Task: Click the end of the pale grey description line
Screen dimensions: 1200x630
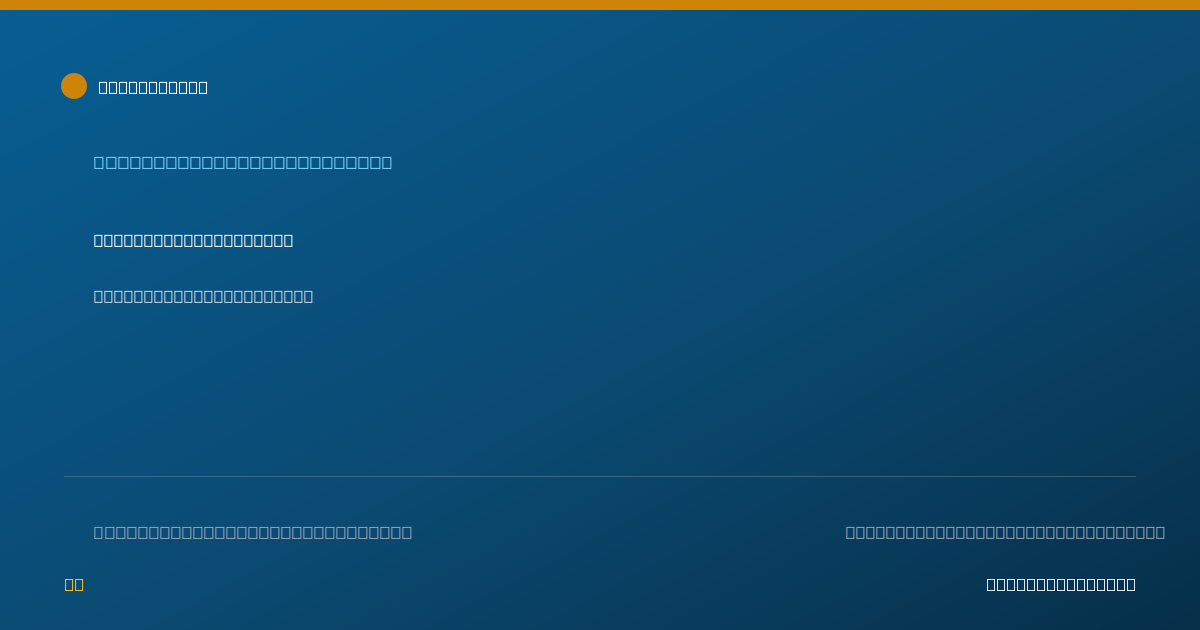Action: point(308,296)
